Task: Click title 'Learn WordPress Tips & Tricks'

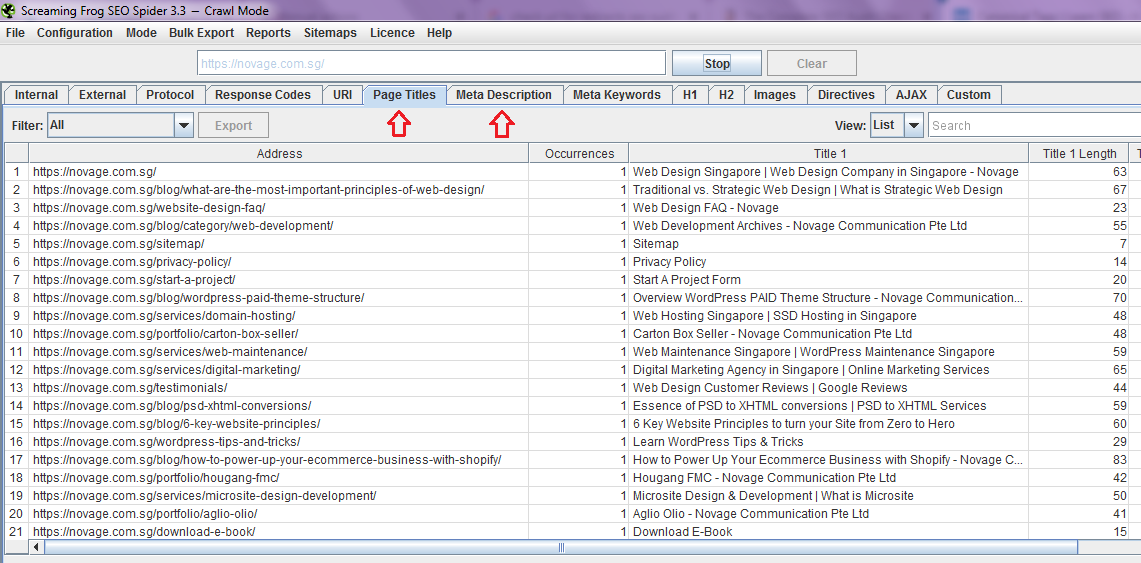Action: coord(718,442)
